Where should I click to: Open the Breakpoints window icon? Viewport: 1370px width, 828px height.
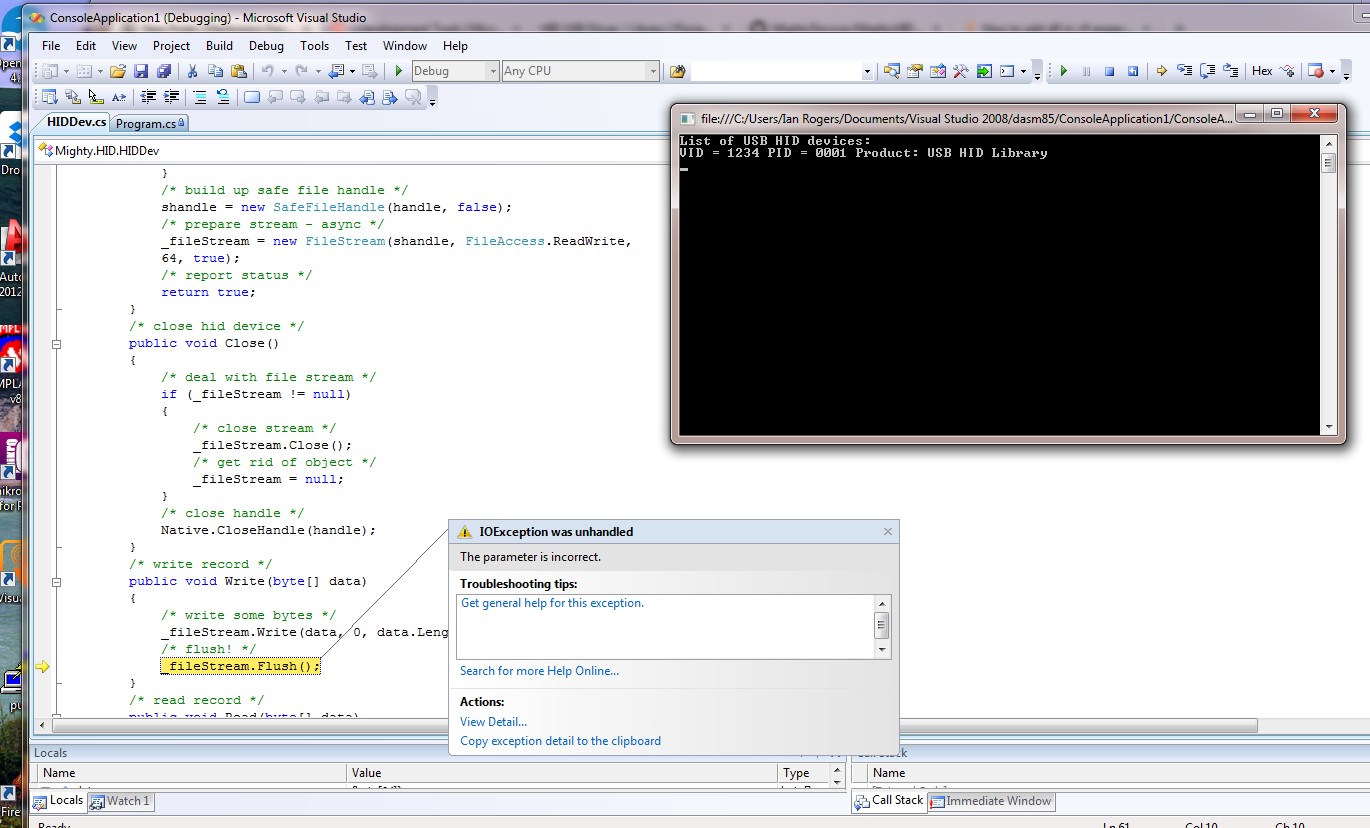click(x=1317, y=71)
